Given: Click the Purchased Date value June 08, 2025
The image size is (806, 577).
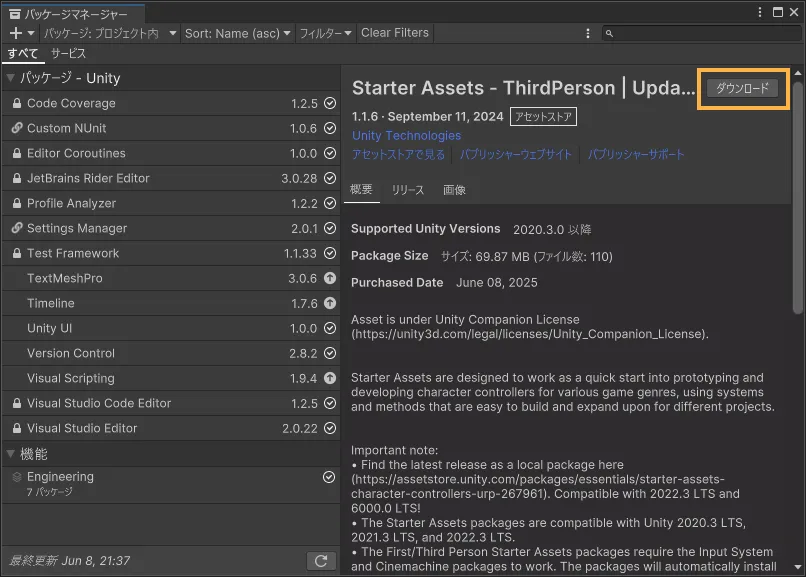Looking at the screenshot, I should (x=497, y=283).
